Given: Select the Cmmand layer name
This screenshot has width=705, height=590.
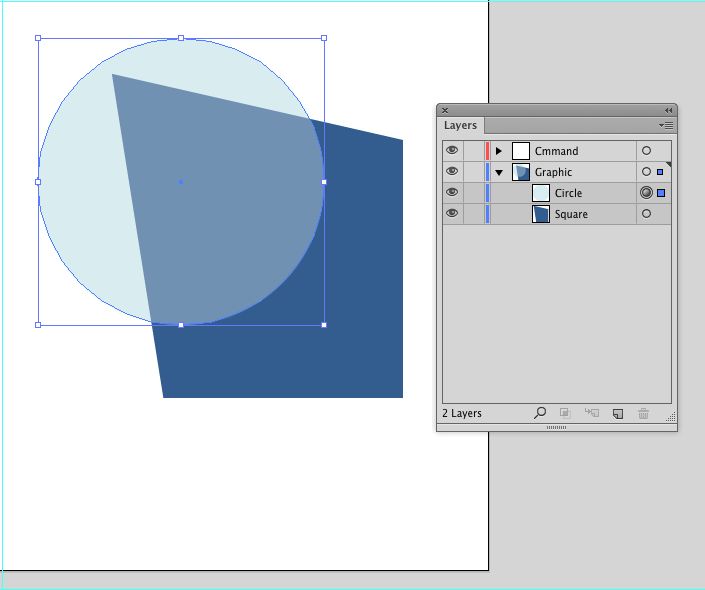Looking at the screenshot, I should (x=557, y=151).
